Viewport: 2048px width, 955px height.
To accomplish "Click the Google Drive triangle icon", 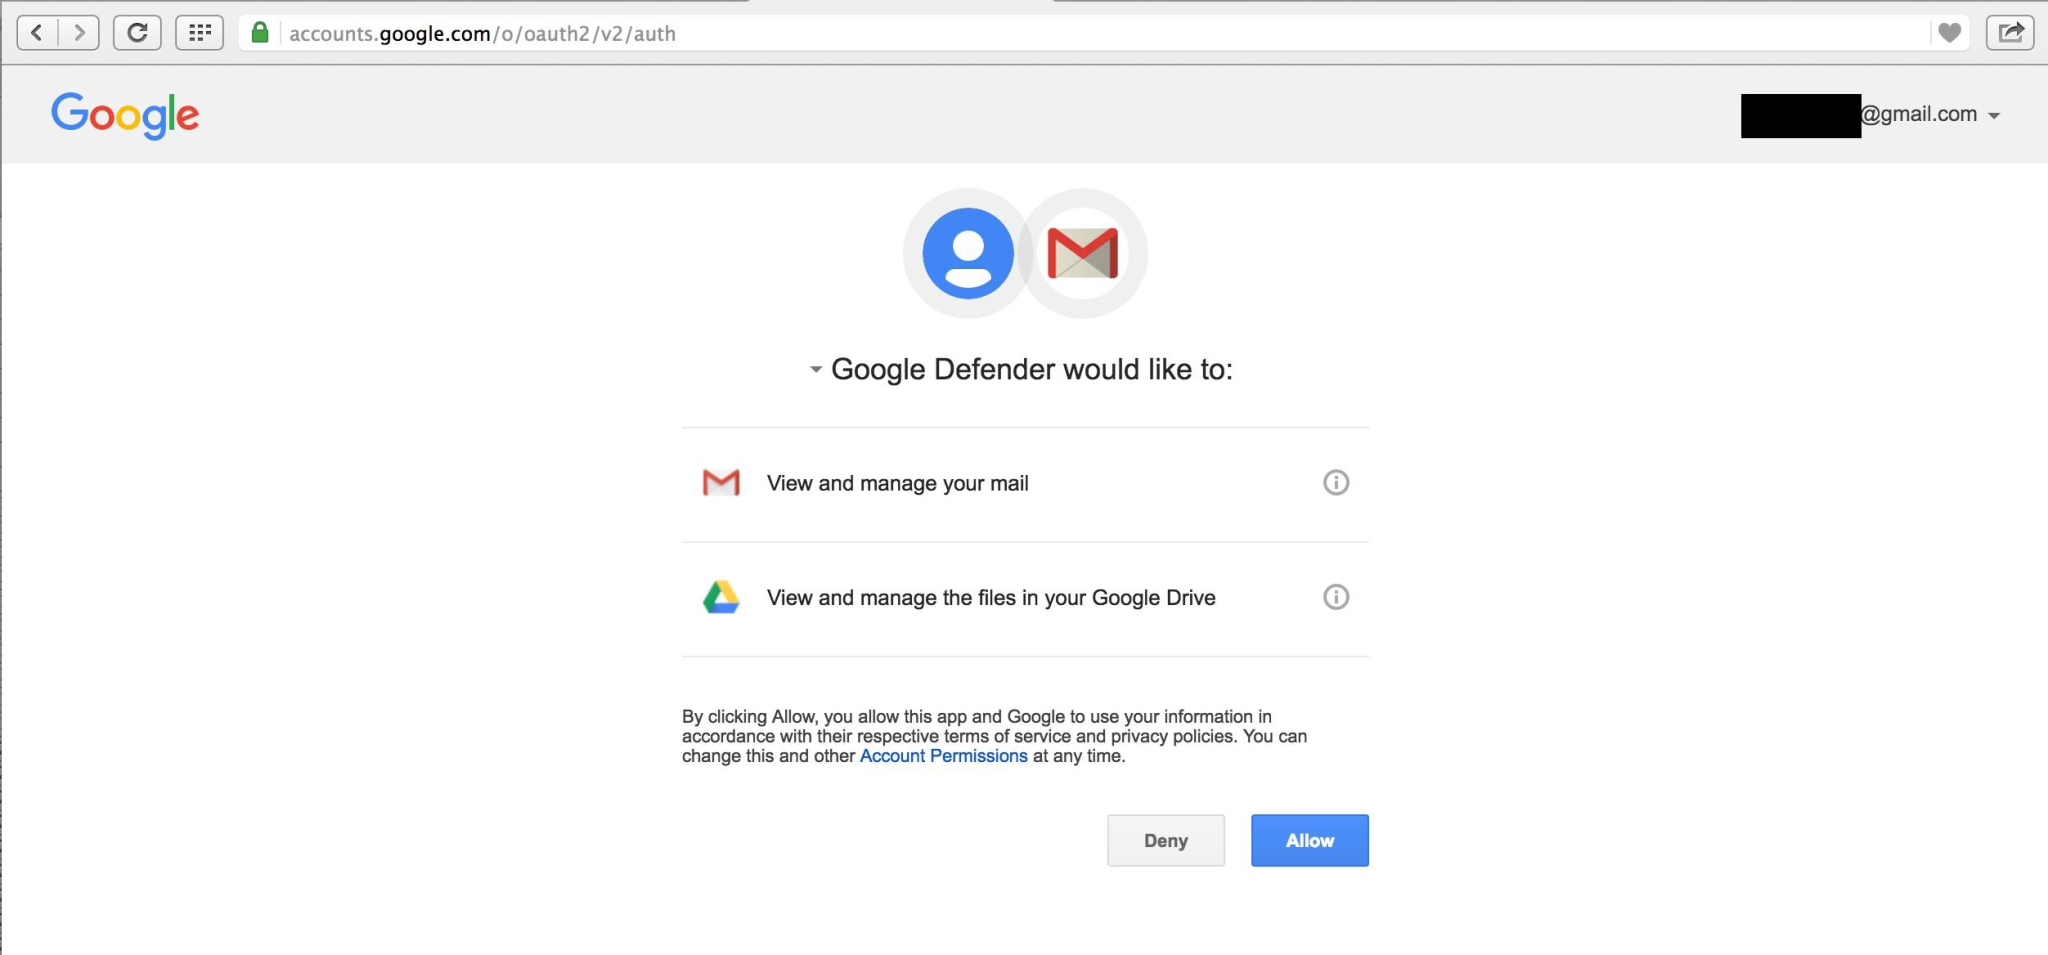I will click(x=721, y=597).
